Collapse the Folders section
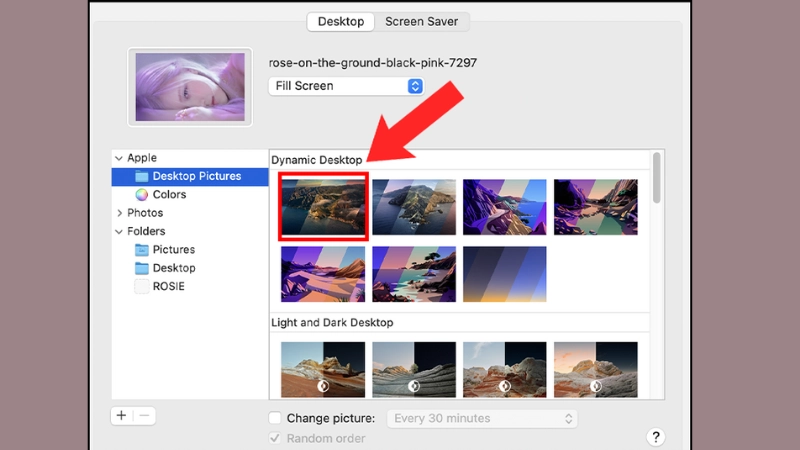This screenshot has width=800, height=450. coord(119,232)
